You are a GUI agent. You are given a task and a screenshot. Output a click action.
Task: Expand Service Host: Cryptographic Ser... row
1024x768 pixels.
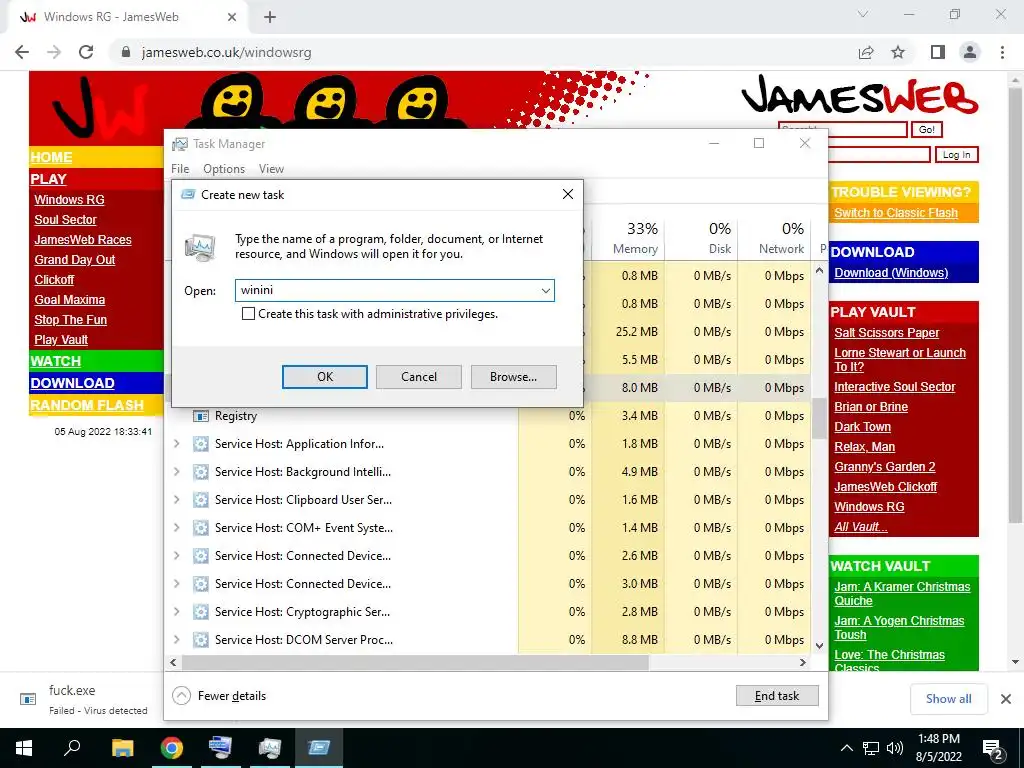[x=177, y=612]
